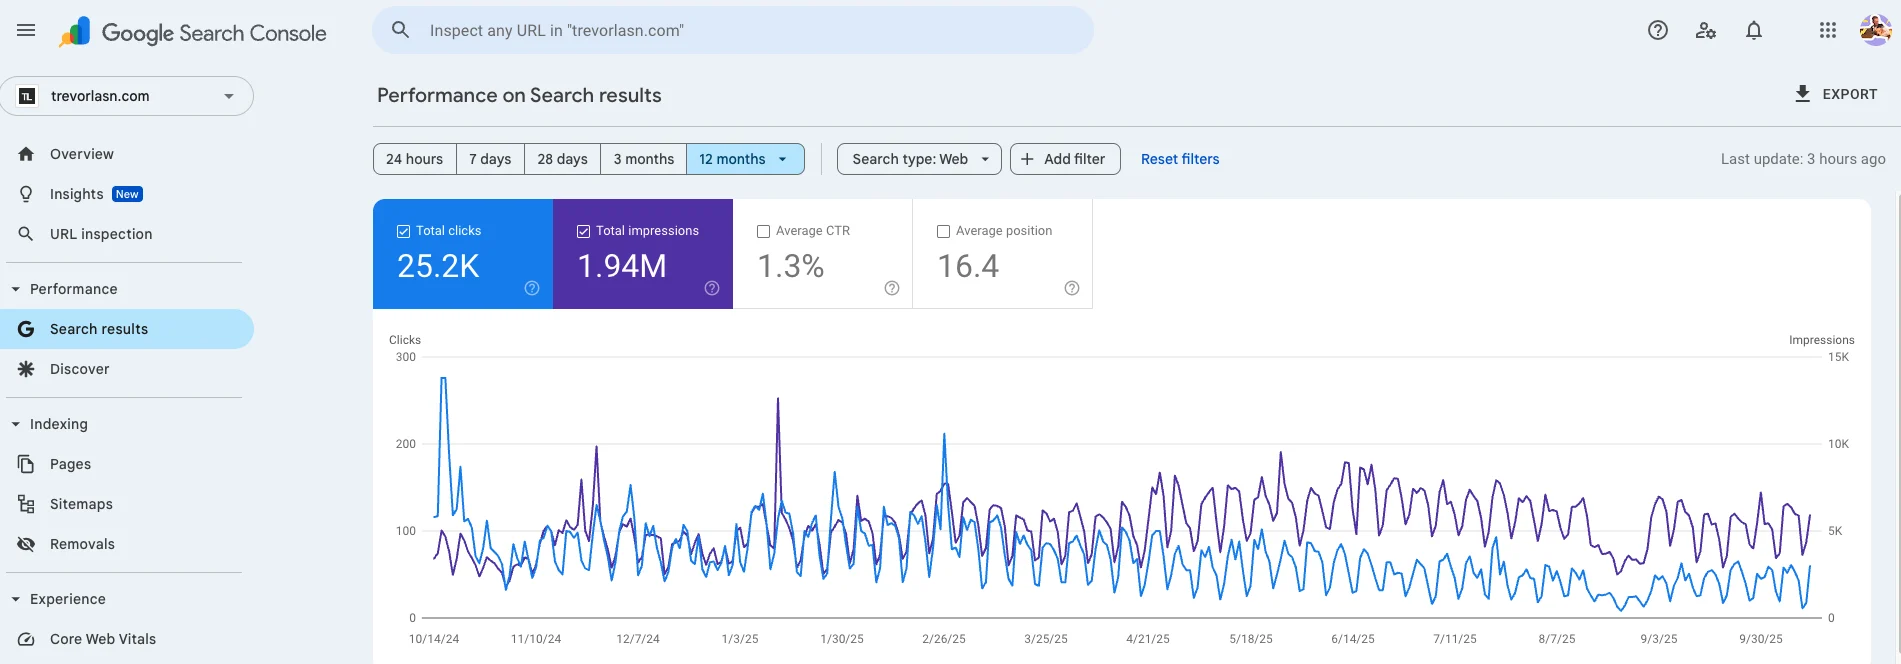Click the Google G icon for Search results
1901x664 pixels.
pyautogui.click(x=26, y=329)
